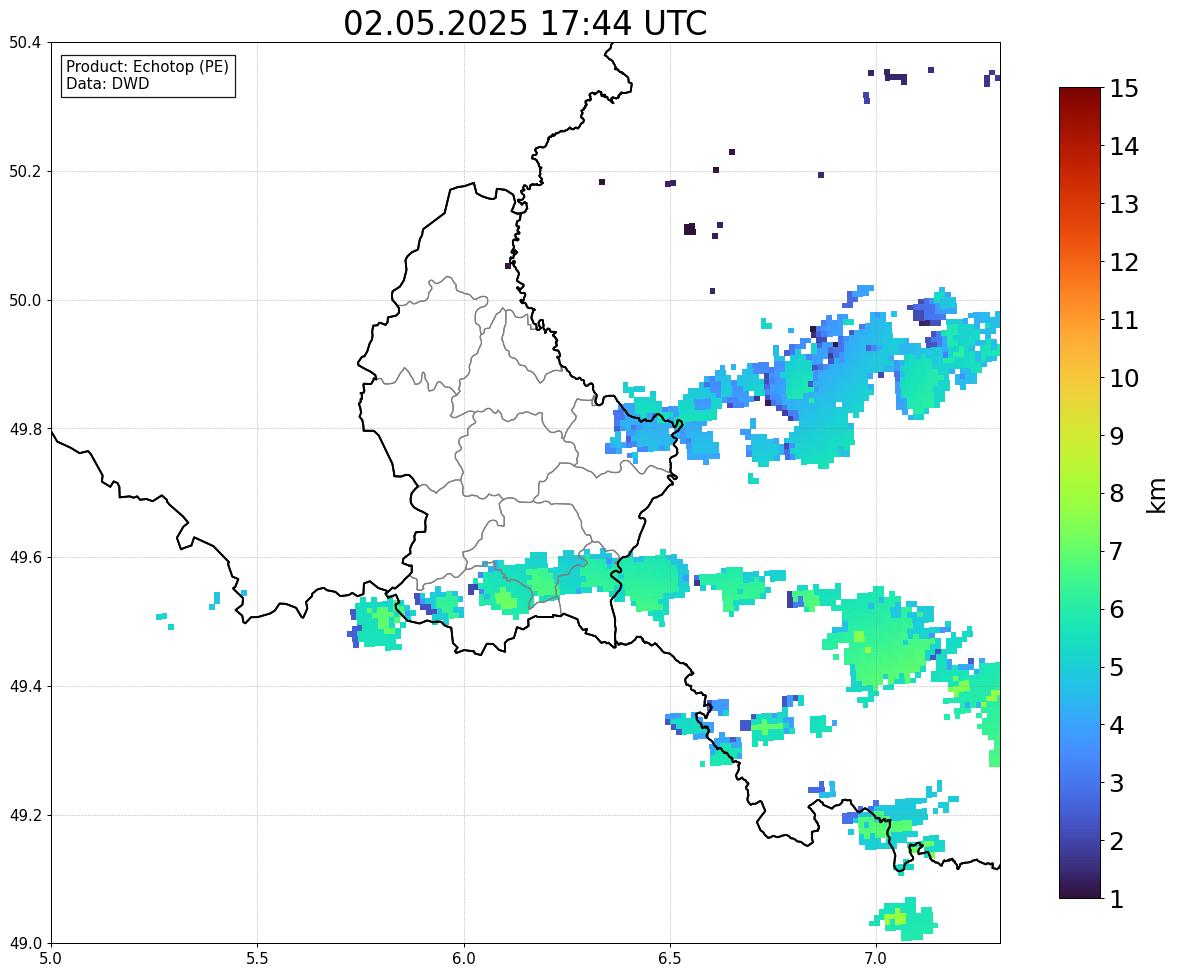Click the dark purple bottom of colorbar
This screenshot has height=976, width=1178.
point(1080,888)
